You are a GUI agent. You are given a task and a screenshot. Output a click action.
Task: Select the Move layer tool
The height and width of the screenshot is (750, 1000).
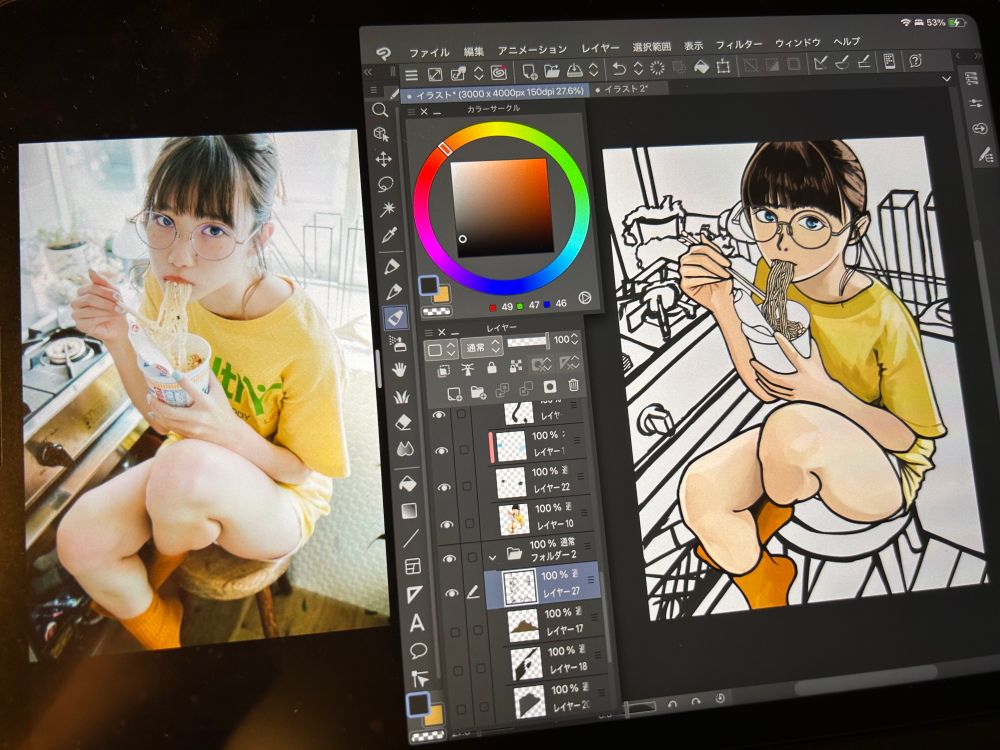[383, 159]
